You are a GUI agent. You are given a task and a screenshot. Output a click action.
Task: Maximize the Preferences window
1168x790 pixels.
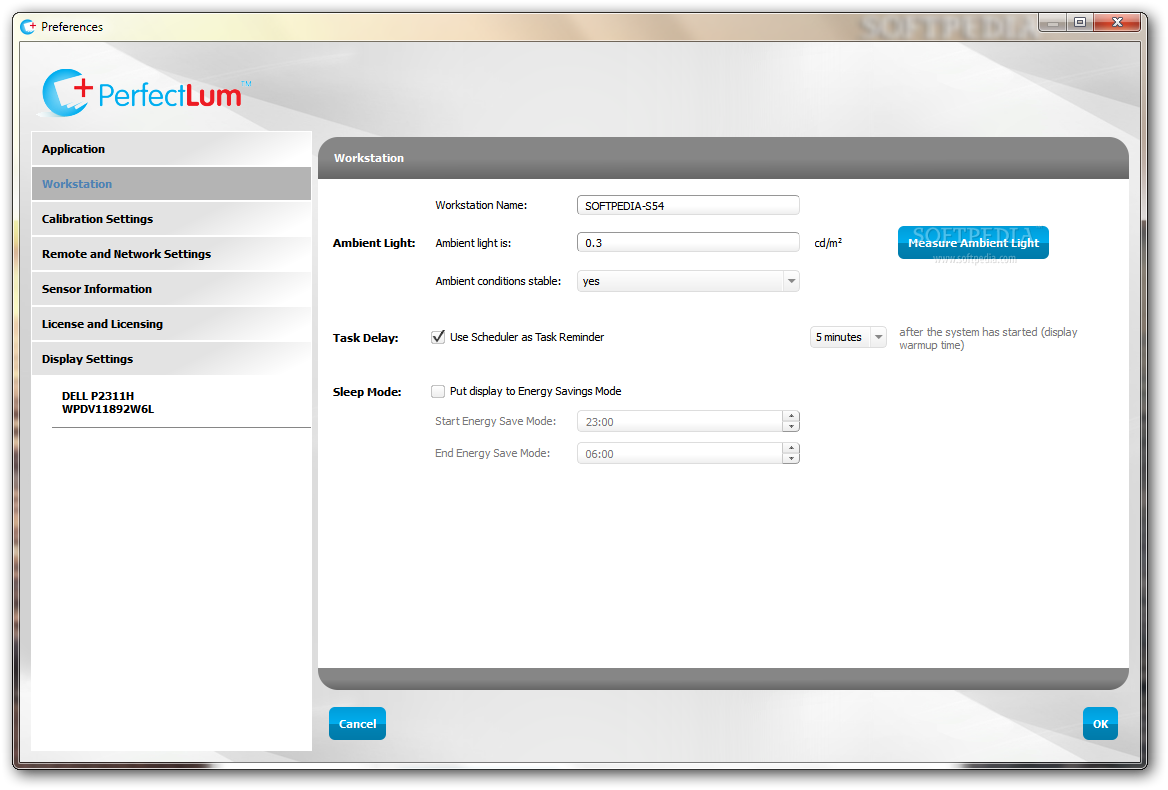click(x=1079, y=23)
